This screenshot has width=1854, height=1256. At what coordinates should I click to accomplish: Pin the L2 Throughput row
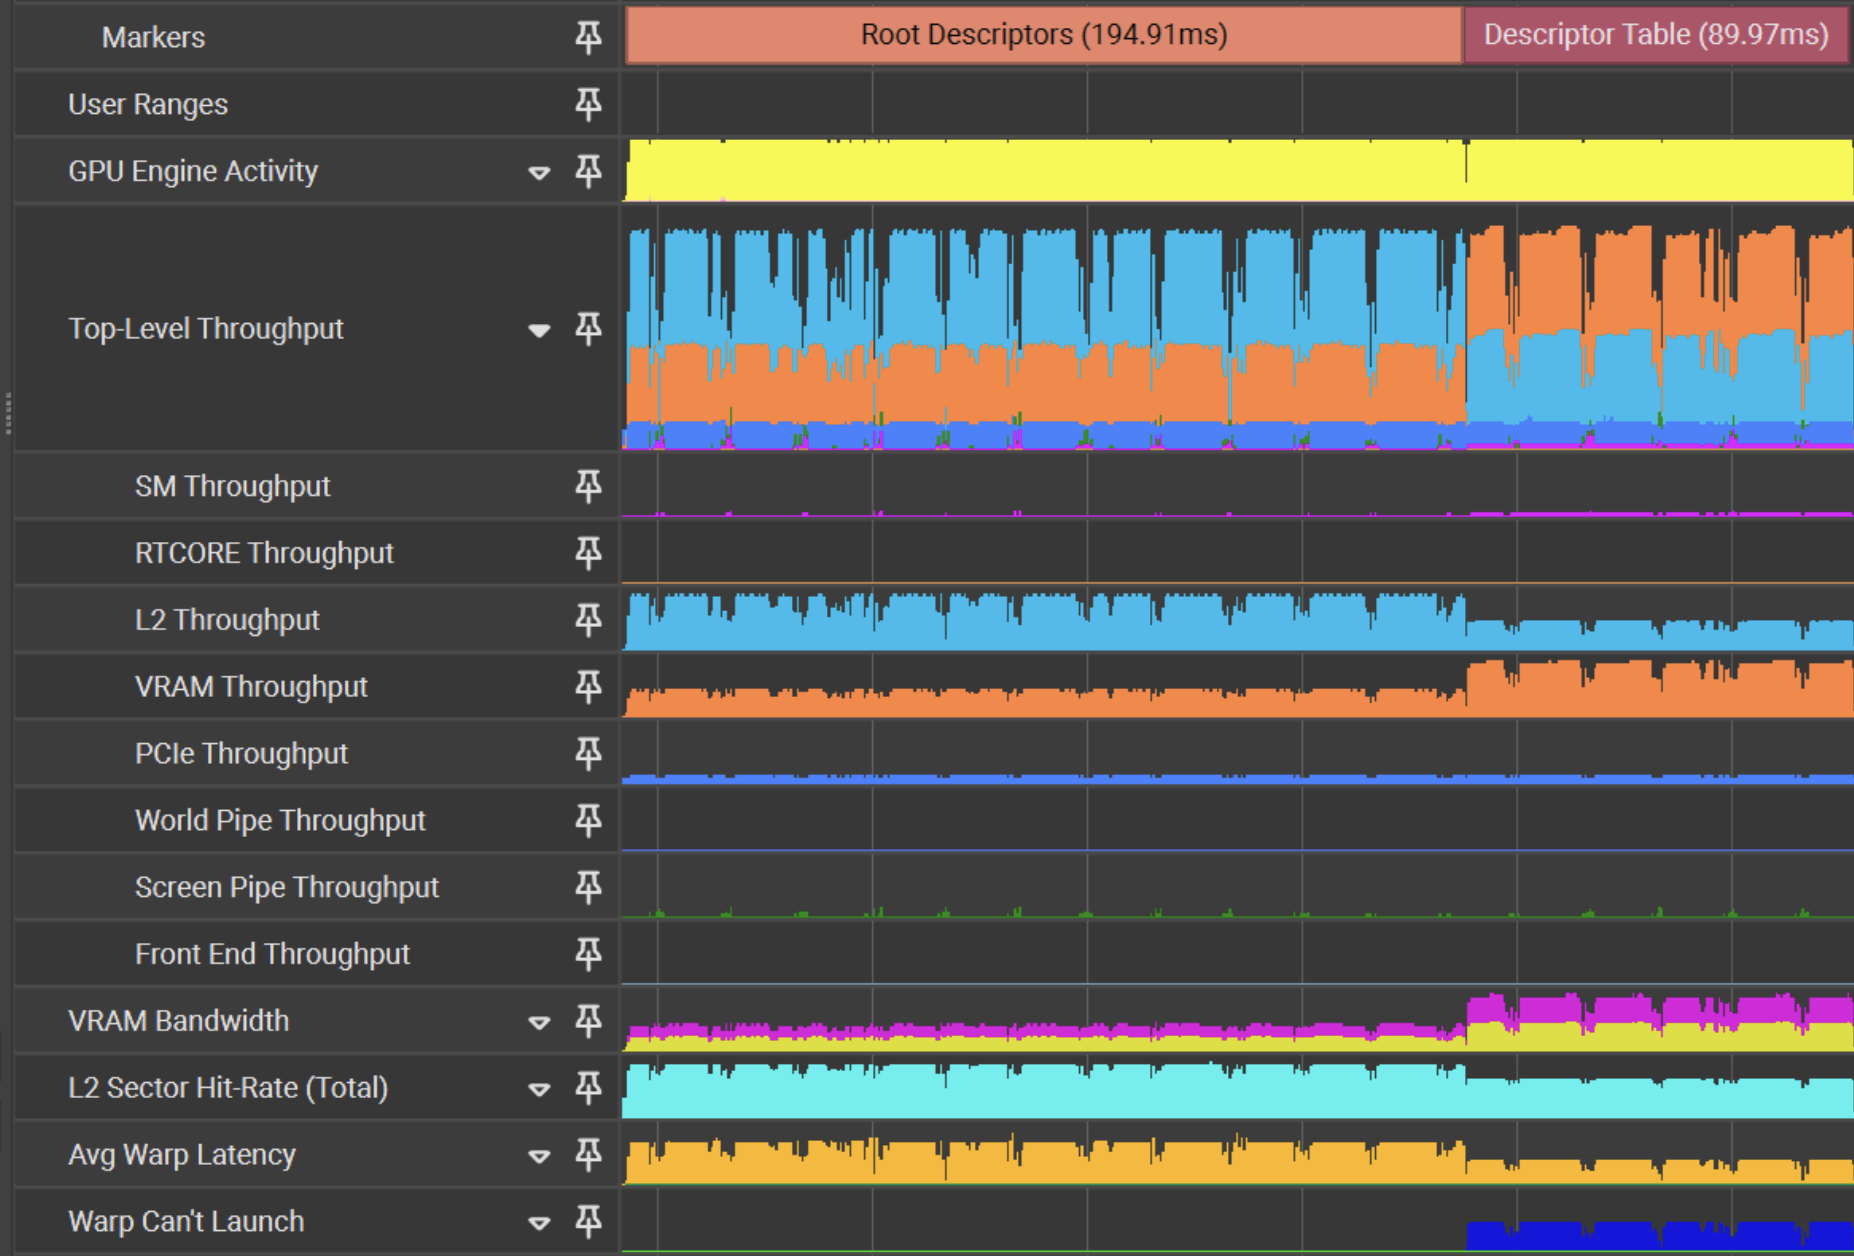coord(588,620)
